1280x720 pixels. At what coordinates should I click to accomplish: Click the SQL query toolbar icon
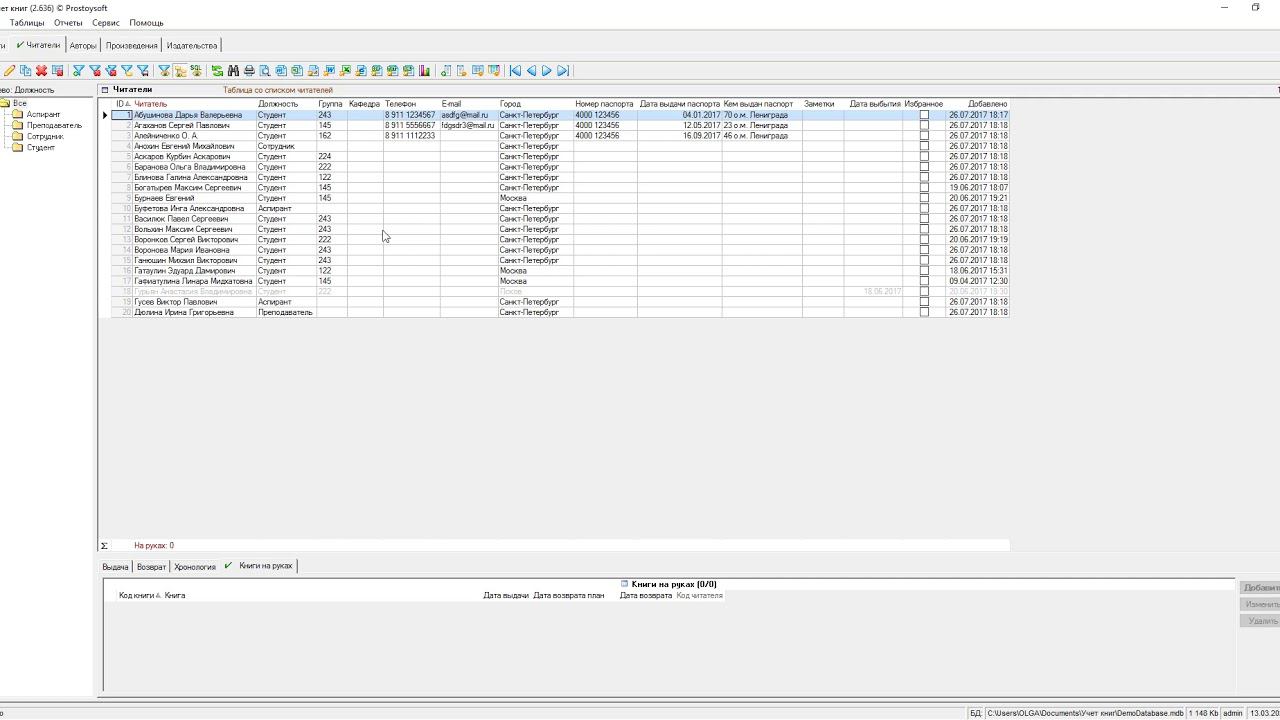pyautogui.click(x=196, y=71)
